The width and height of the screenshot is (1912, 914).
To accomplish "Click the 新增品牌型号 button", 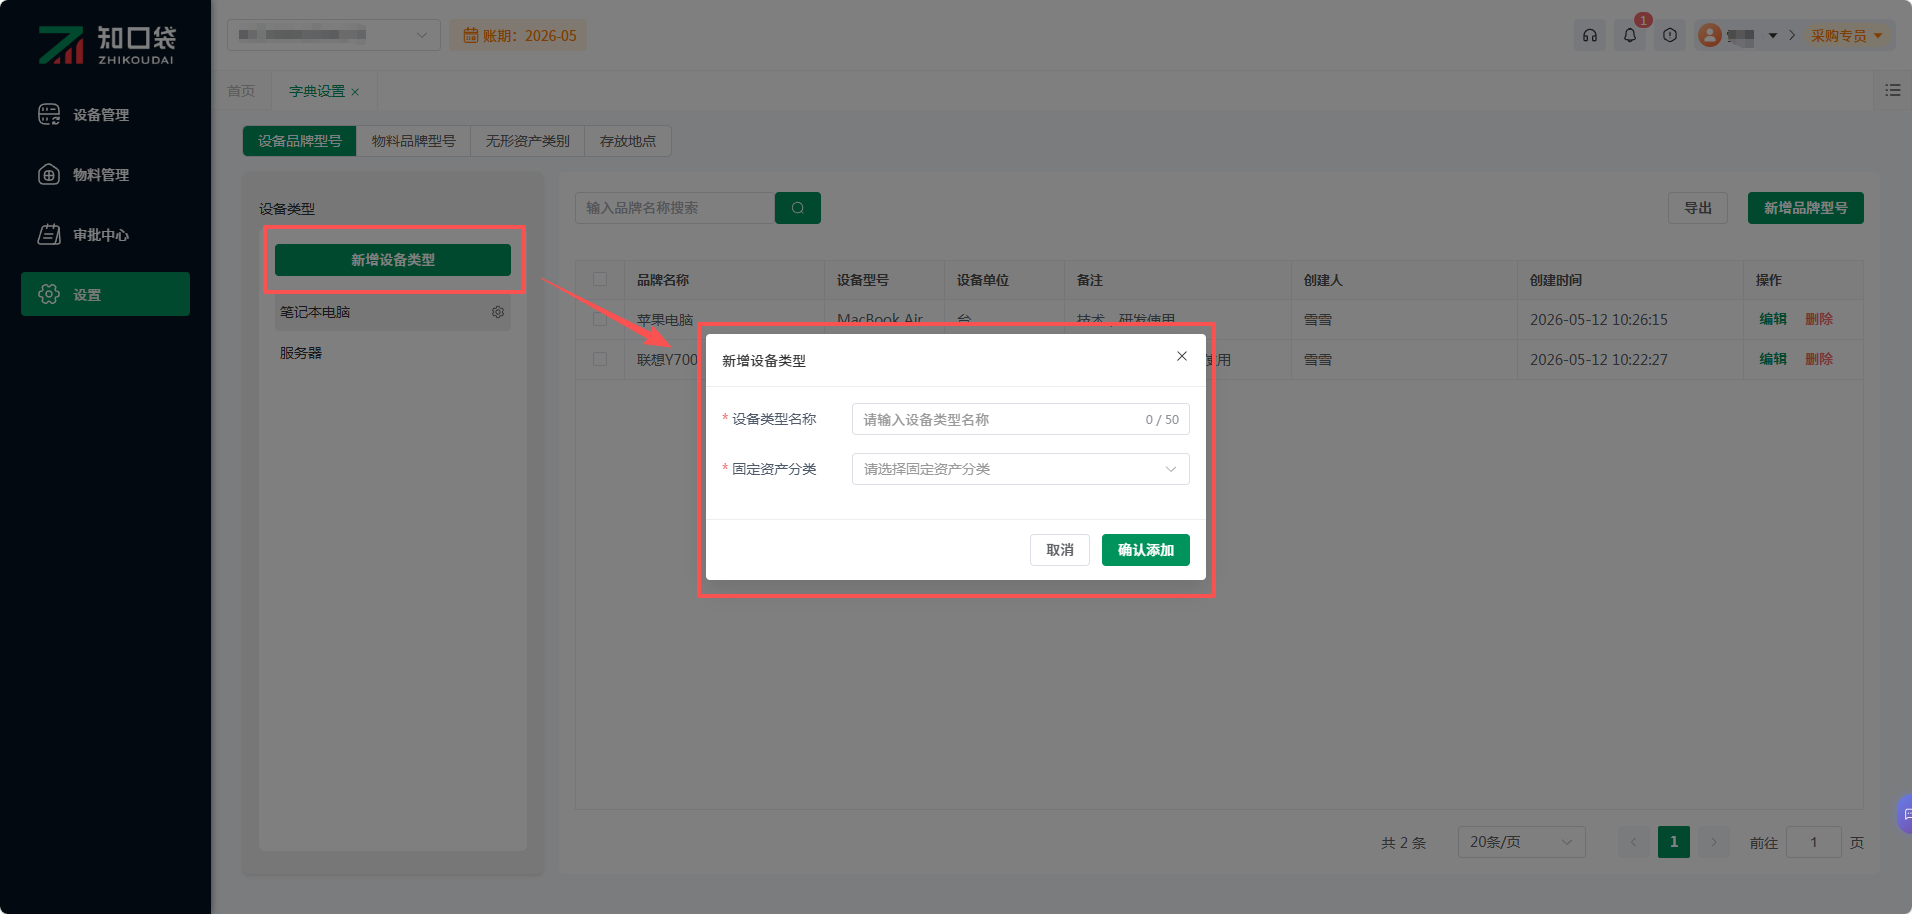I will [1806, 208].
